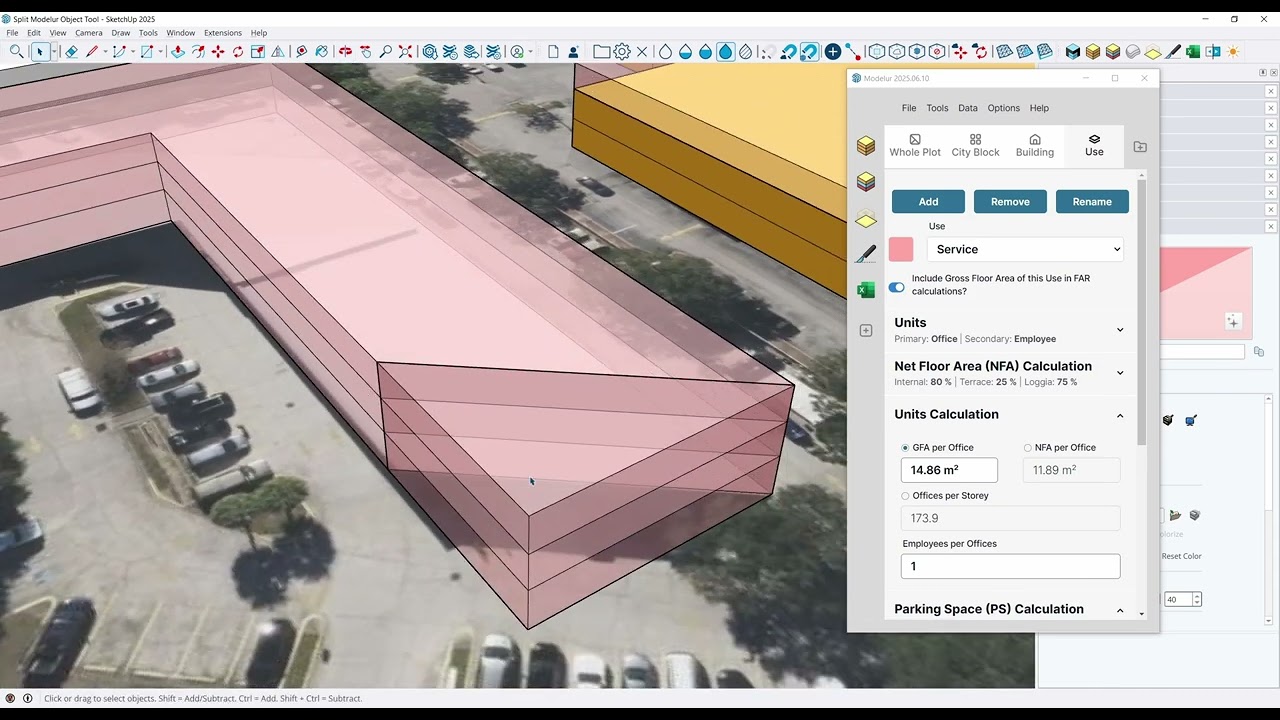The width and height of the screenshot is (1280, 720).
Task: Click the plus-box icon in Modelur sidebar
Action: pos(866,331)
